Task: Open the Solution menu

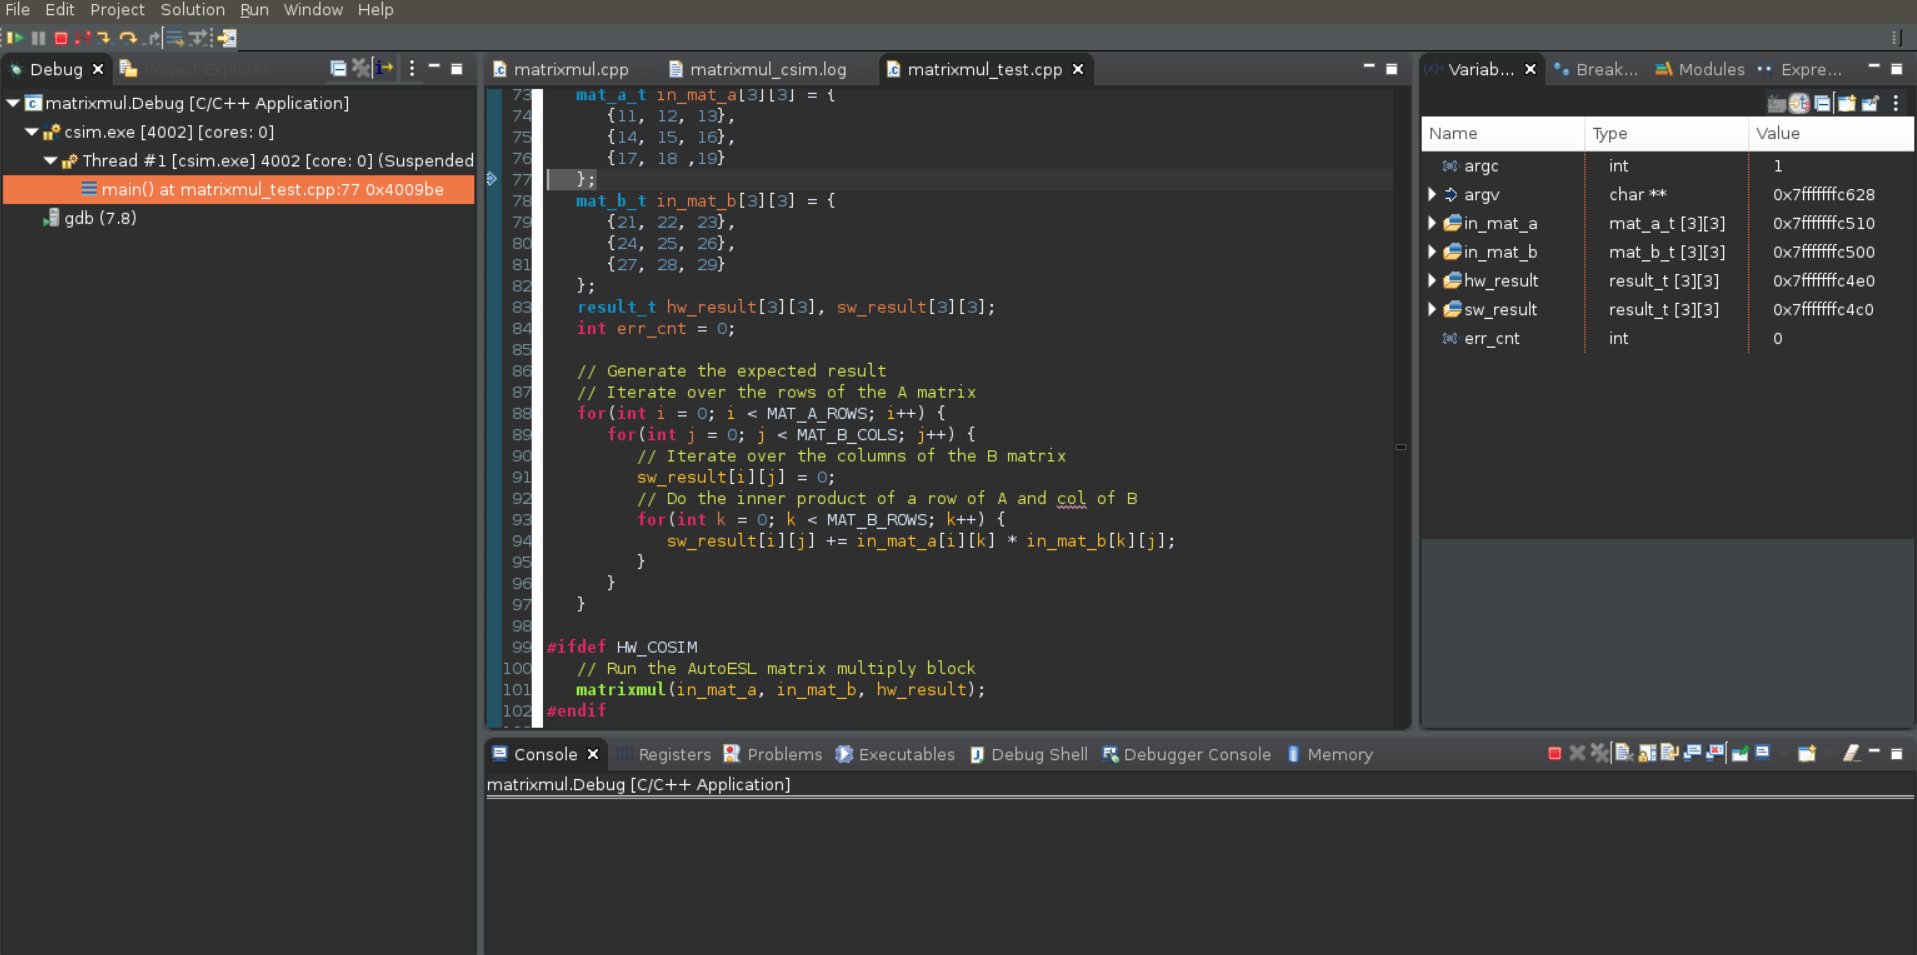Action: point(192,10)
